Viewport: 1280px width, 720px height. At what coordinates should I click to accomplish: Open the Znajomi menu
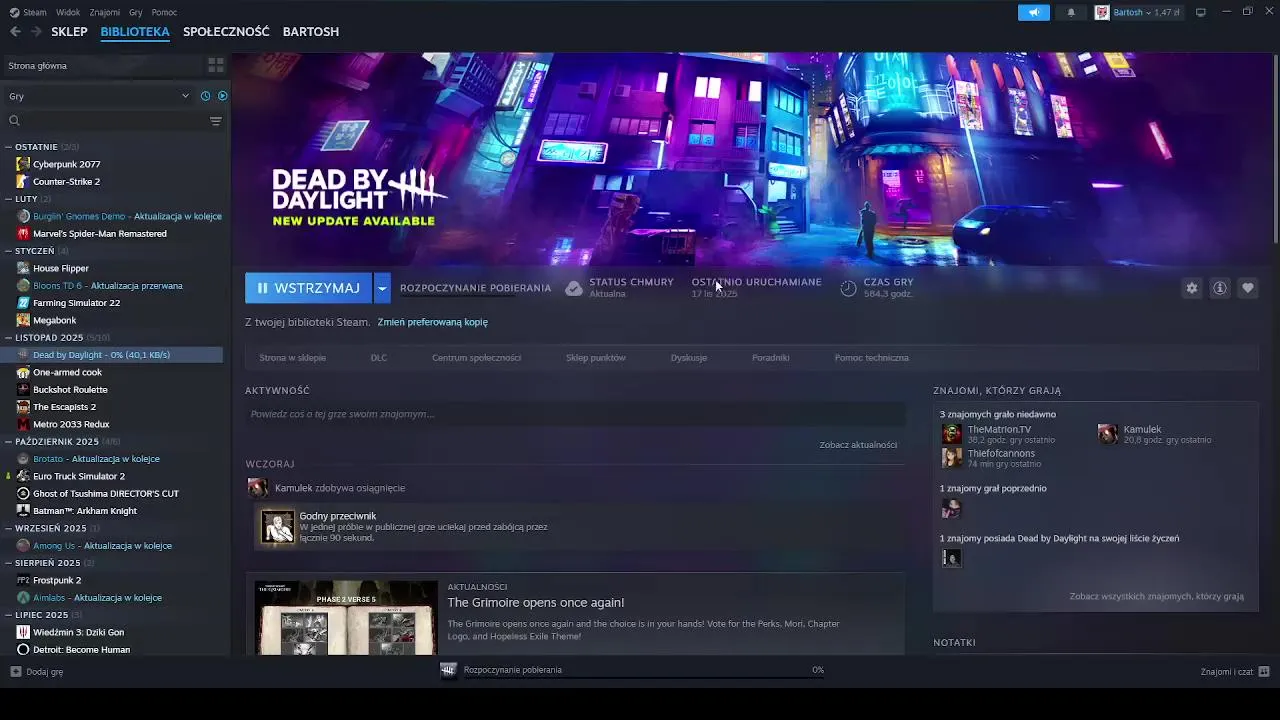[105, 13]
